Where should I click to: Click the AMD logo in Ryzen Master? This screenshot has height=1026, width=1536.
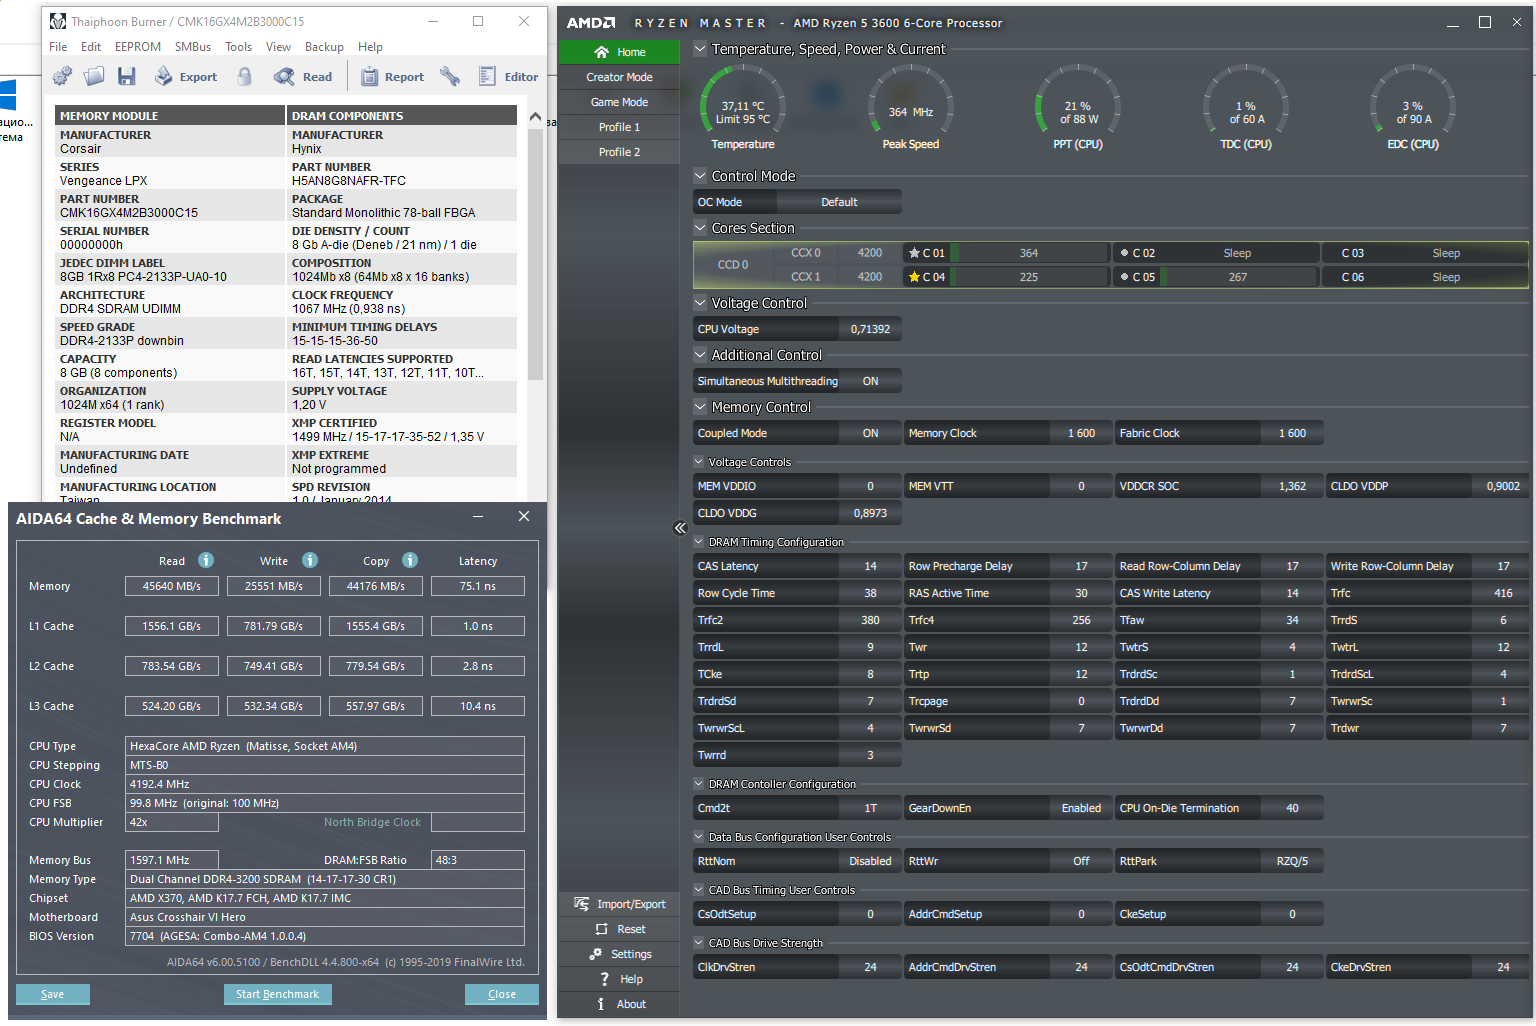(x=591, y=23)
